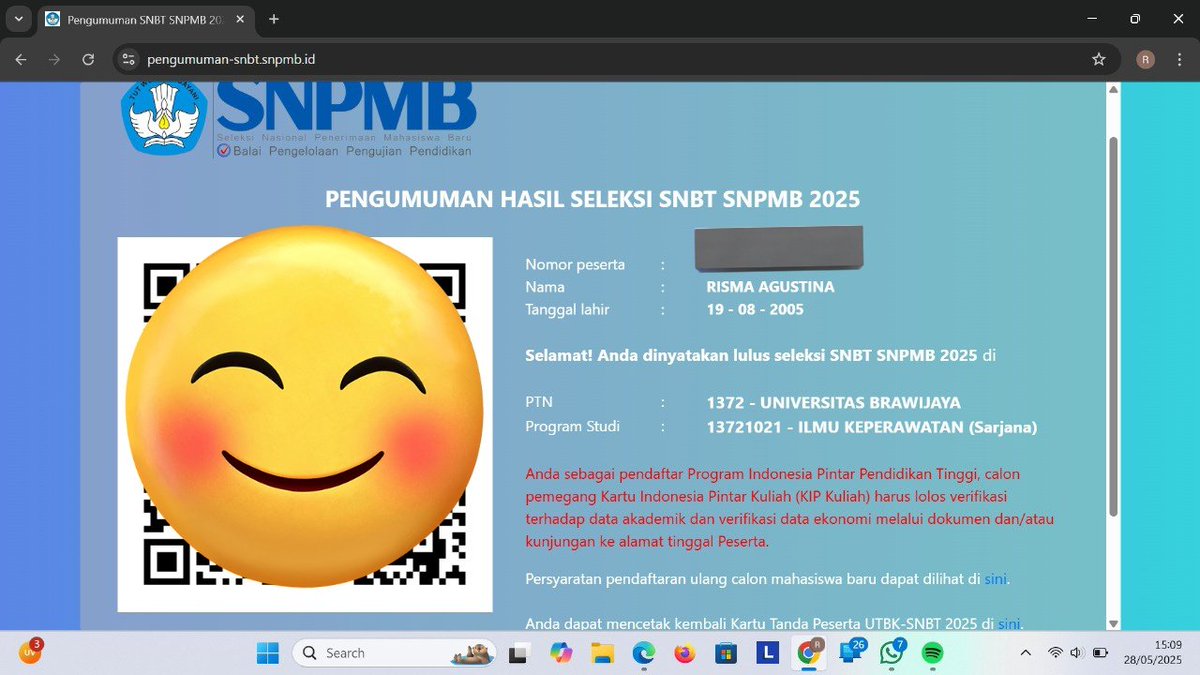Click Tanggal lahir label
This screenshot has width=1200, height=675.
pyautogui.click(x=567, y=309)
